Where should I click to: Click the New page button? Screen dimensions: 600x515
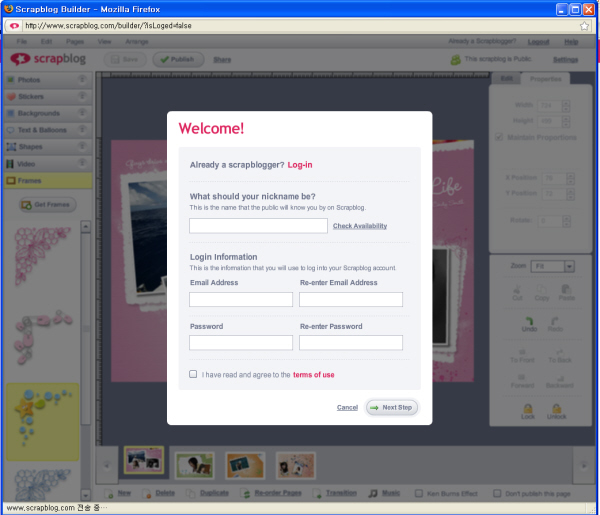click(119, 493)
